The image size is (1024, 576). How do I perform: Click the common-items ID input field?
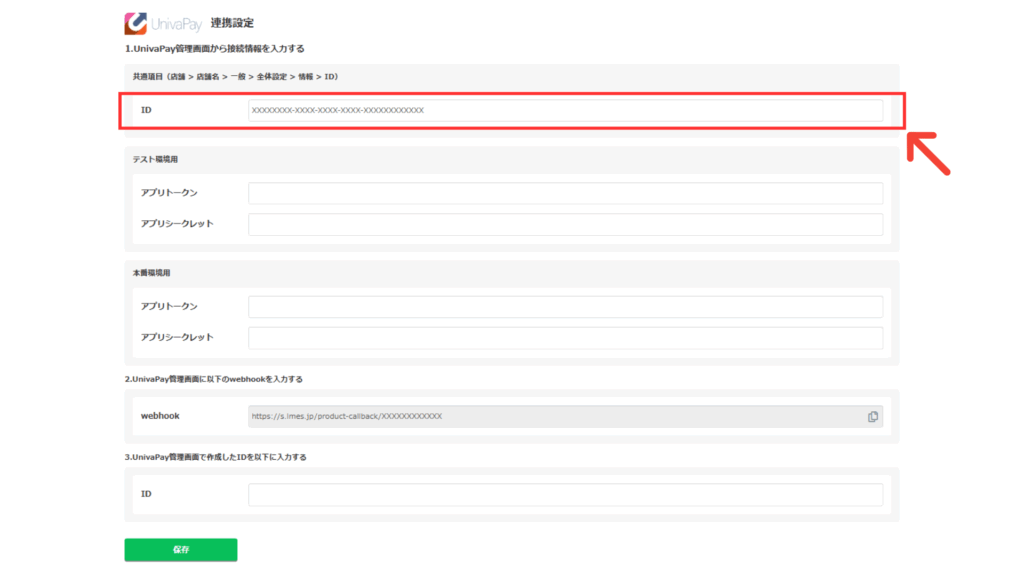566,110
